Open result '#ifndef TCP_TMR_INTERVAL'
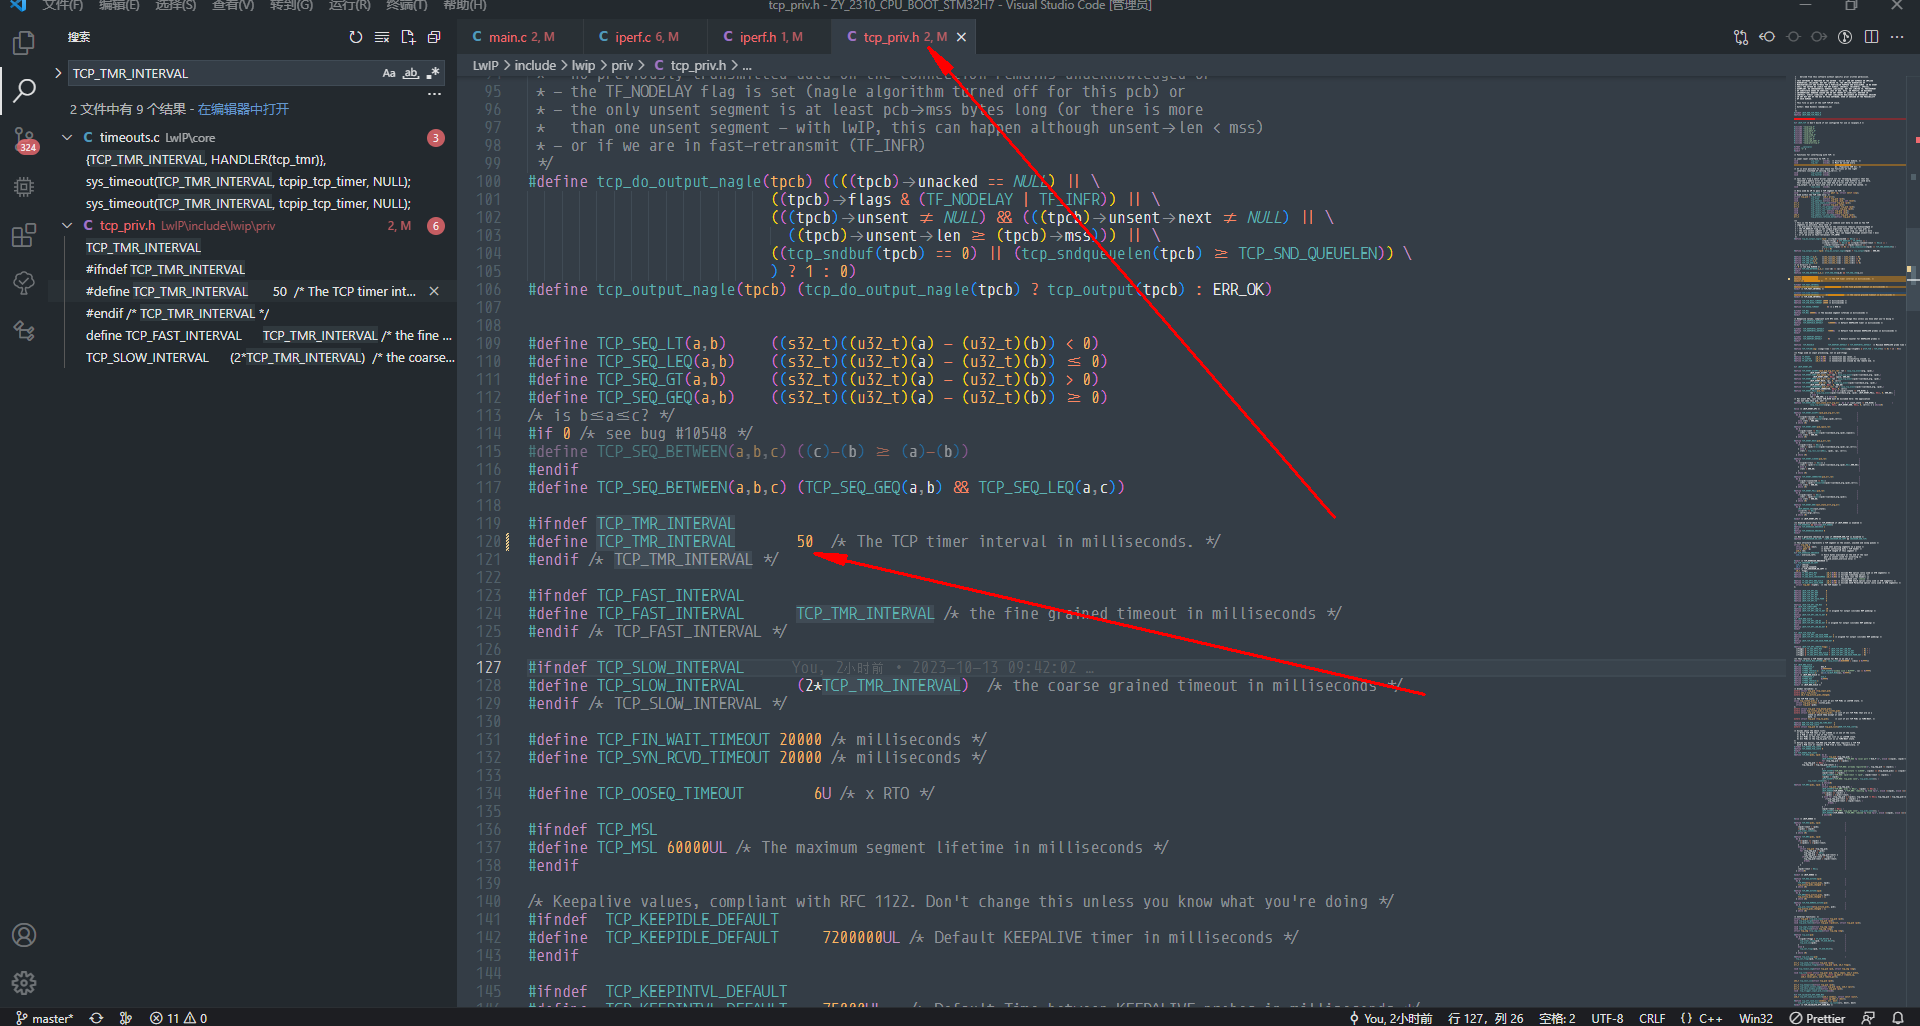This screenshot has width=1920, height=1026. coord(165,269)
